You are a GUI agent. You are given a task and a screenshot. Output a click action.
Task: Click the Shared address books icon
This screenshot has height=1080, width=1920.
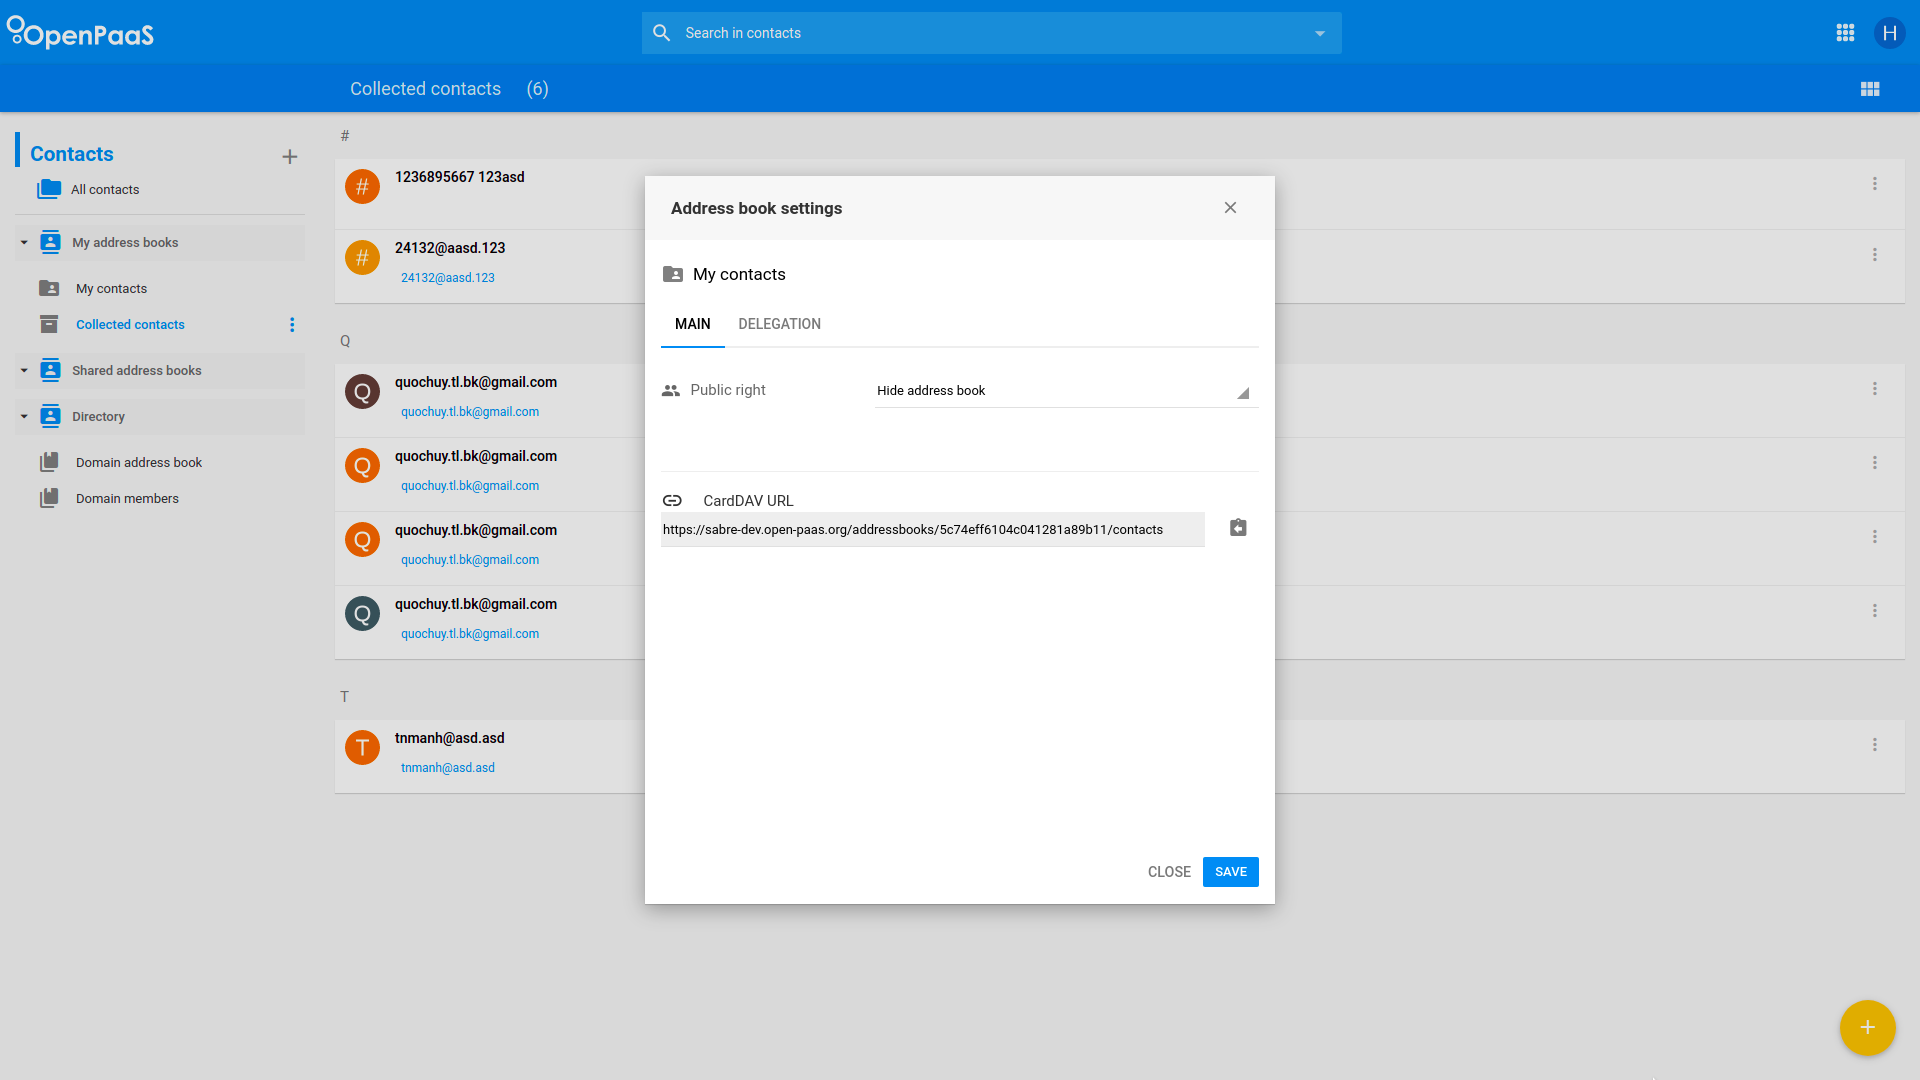click(x=50, y=370)
